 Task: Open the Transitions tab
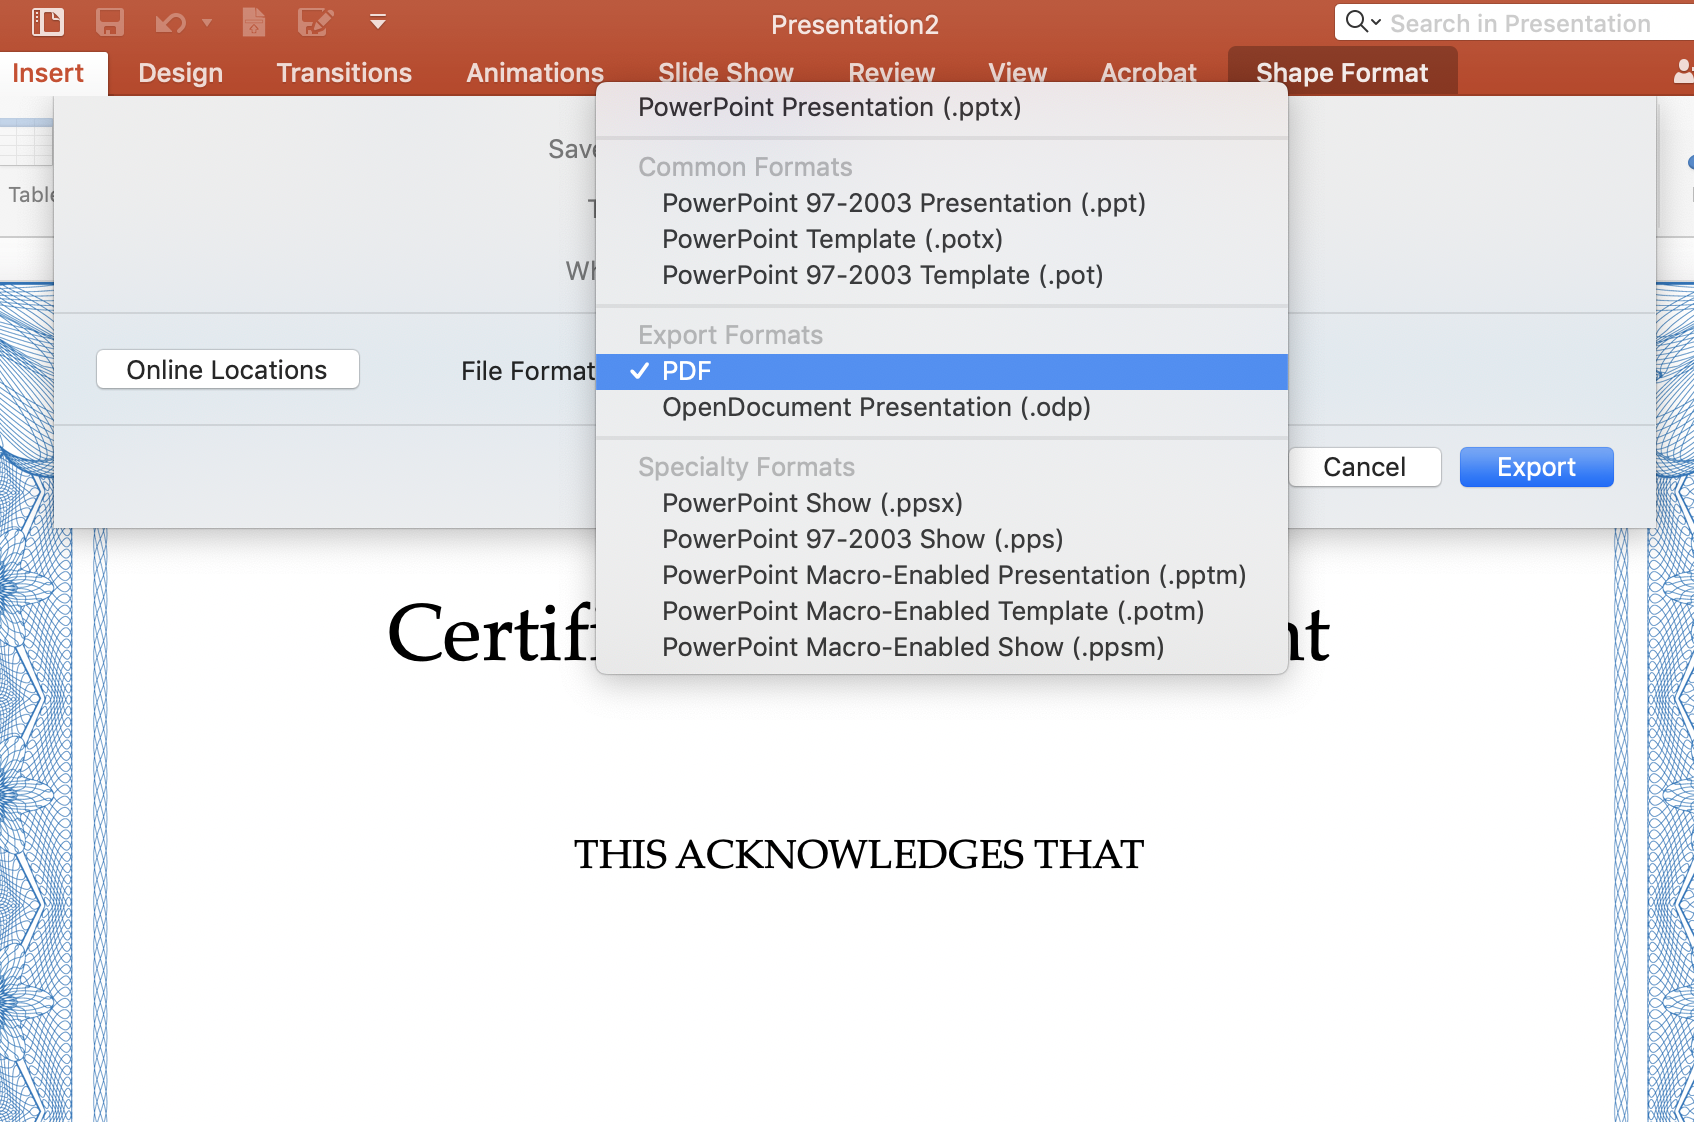point(344,73)
